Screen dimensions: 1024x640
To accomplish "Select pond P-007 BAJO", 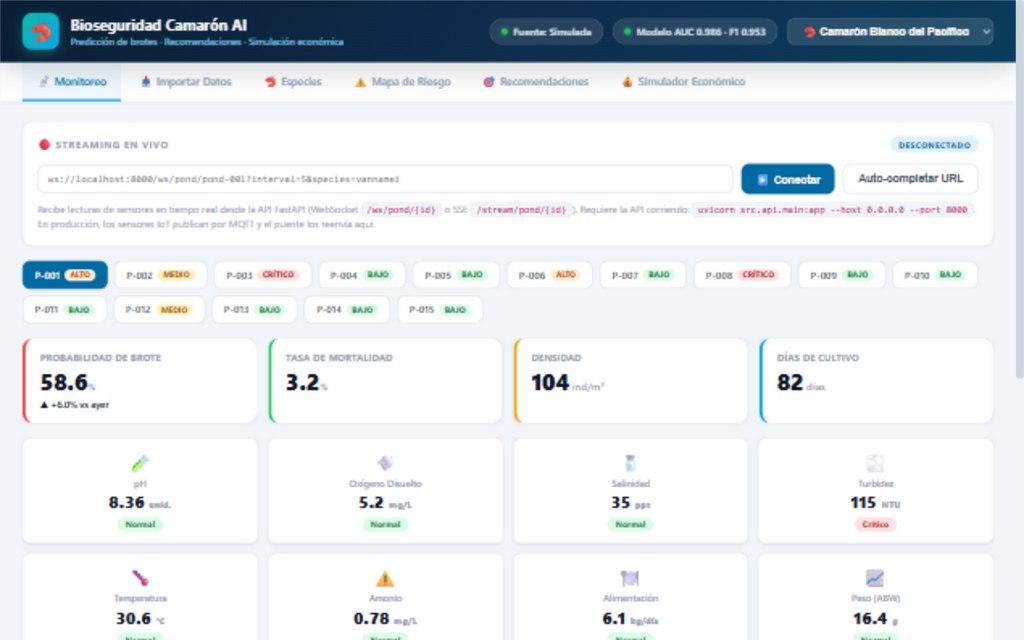I will click(x=643, y=275).
